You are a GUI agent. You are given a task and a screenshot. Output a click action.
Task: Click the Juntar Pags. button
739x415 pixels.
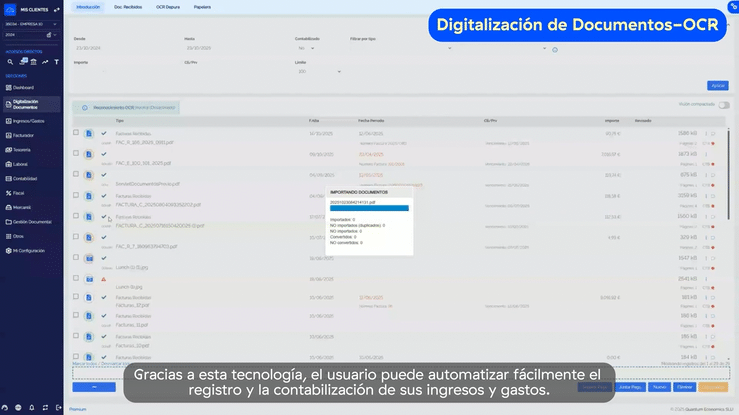point(630,387)
